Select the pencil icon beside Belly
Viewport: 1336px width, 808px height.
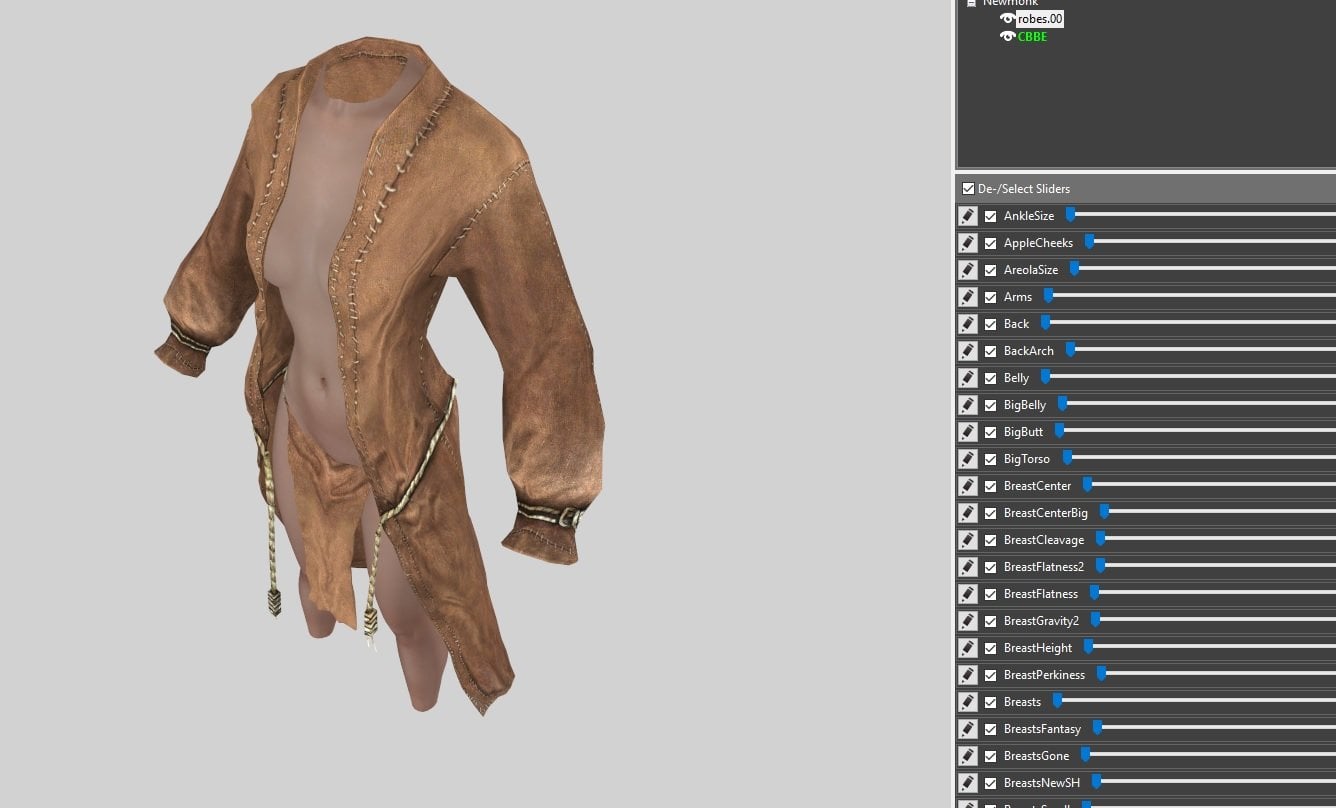click(967, 378)
